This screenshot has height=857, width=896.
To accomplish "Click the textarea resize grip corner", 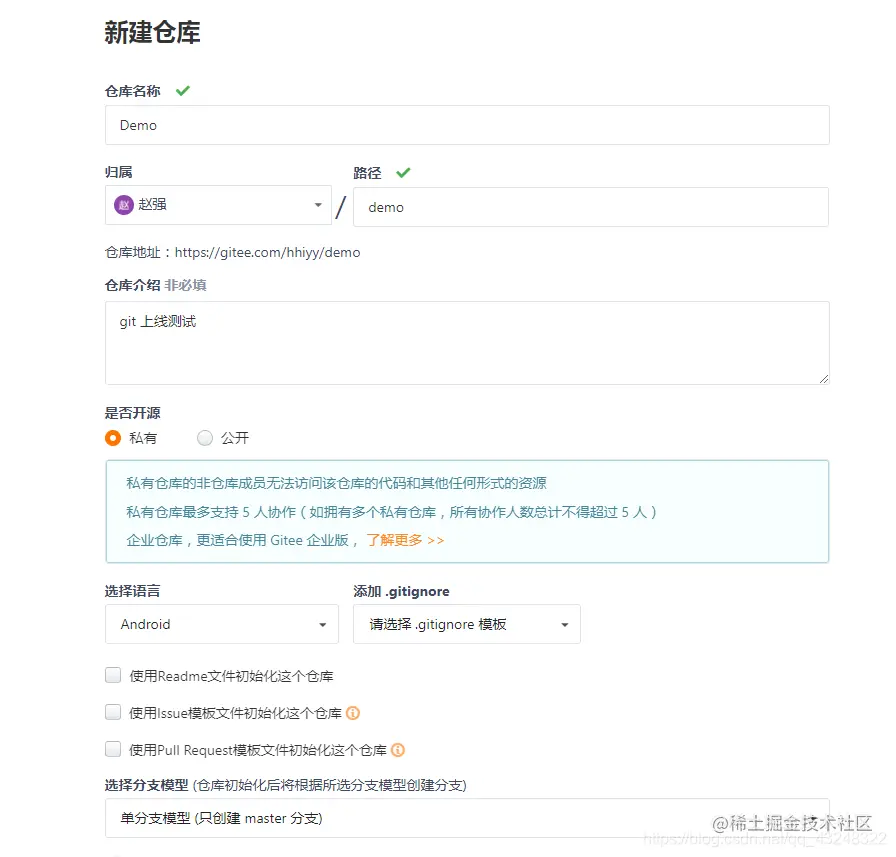I will coord(824,378).
